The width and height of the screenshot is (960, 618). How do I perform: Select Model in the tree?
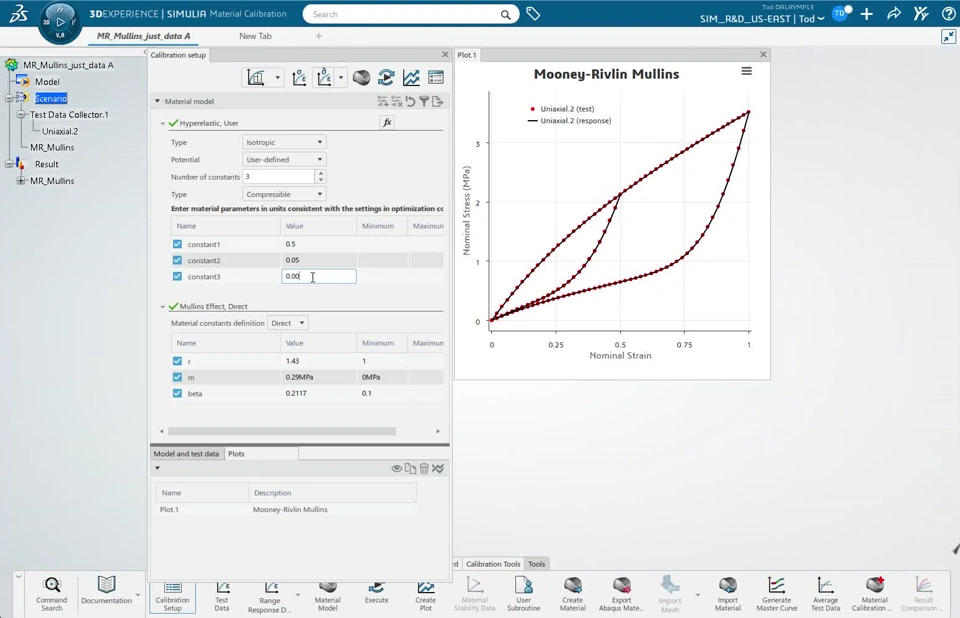(47, 81)
